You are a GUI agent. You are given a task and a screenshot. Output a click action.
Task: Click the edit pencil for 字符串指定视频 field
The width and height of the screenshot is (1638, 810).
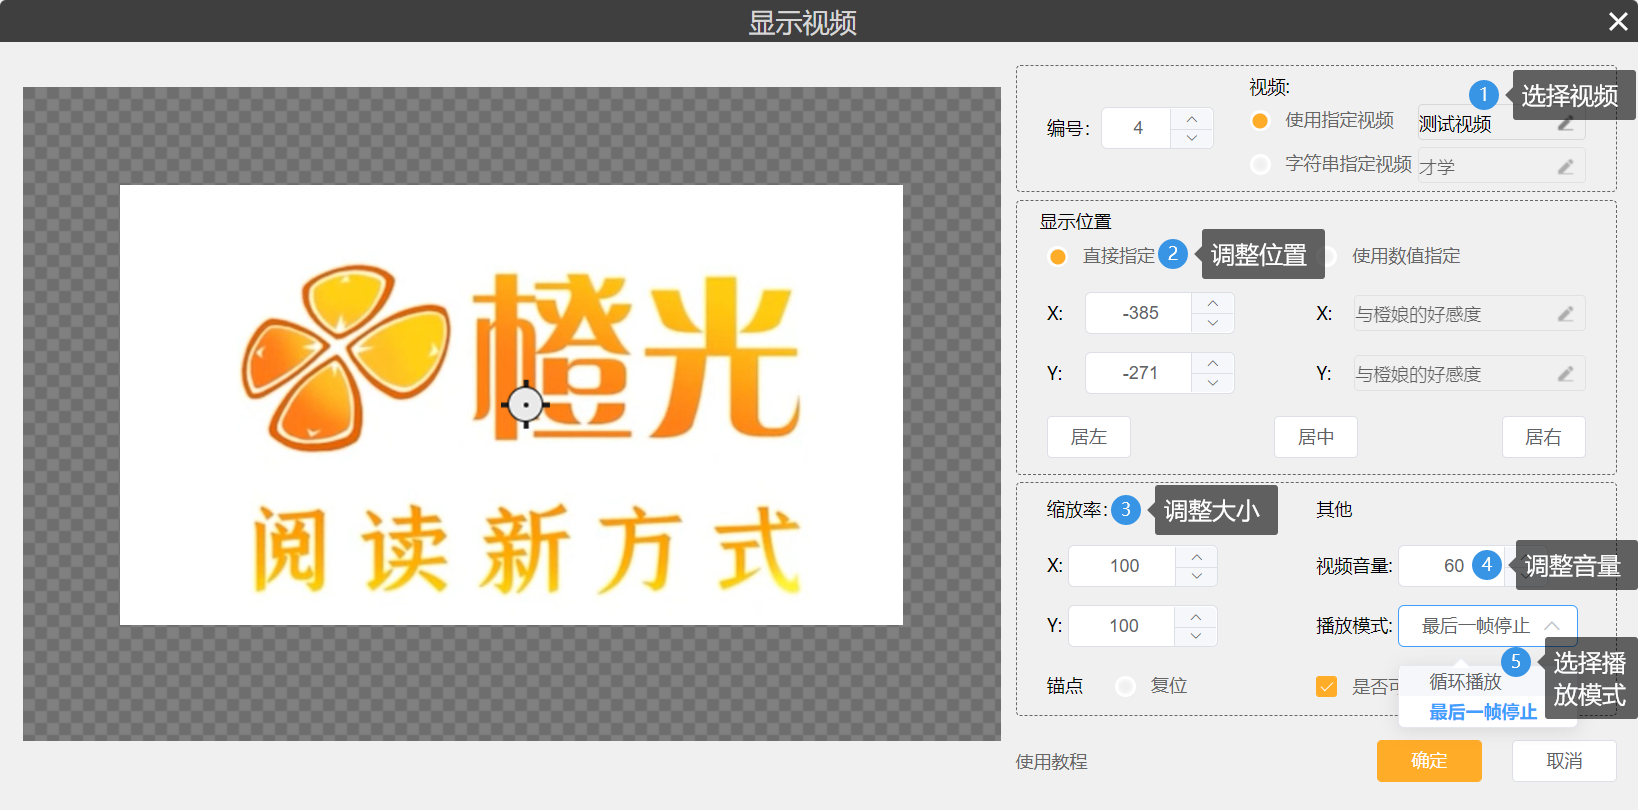[x=1566, y=166]
